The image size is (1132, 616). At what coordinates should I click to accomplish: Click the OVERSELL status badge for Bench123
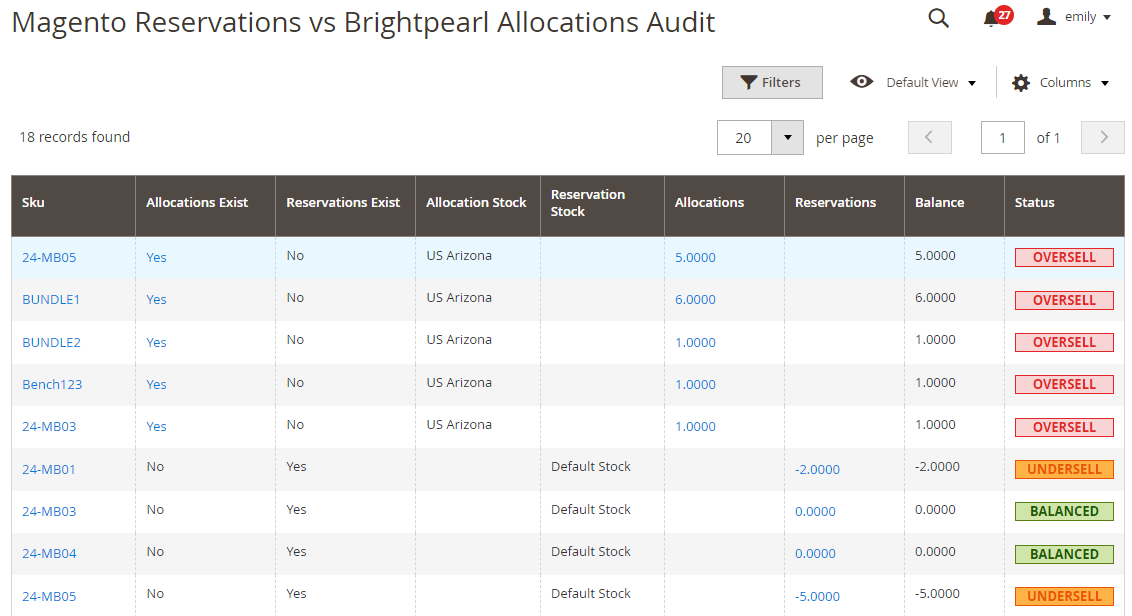(1063, 384)
